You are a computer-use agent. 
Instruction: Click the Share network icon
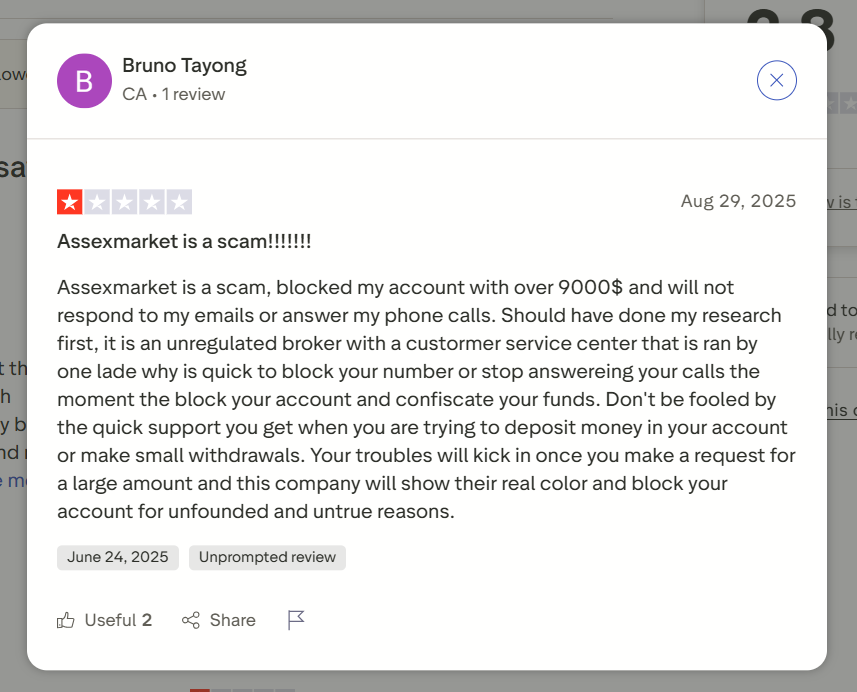click(x=191, y=620)
